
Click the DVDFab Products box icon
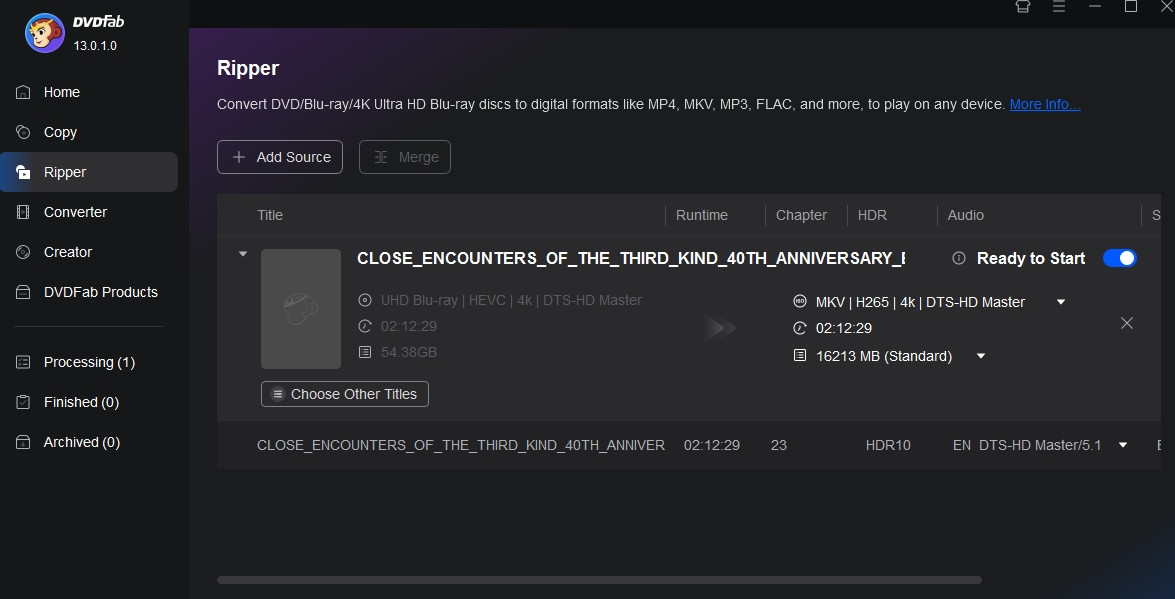tap(23, 292)
